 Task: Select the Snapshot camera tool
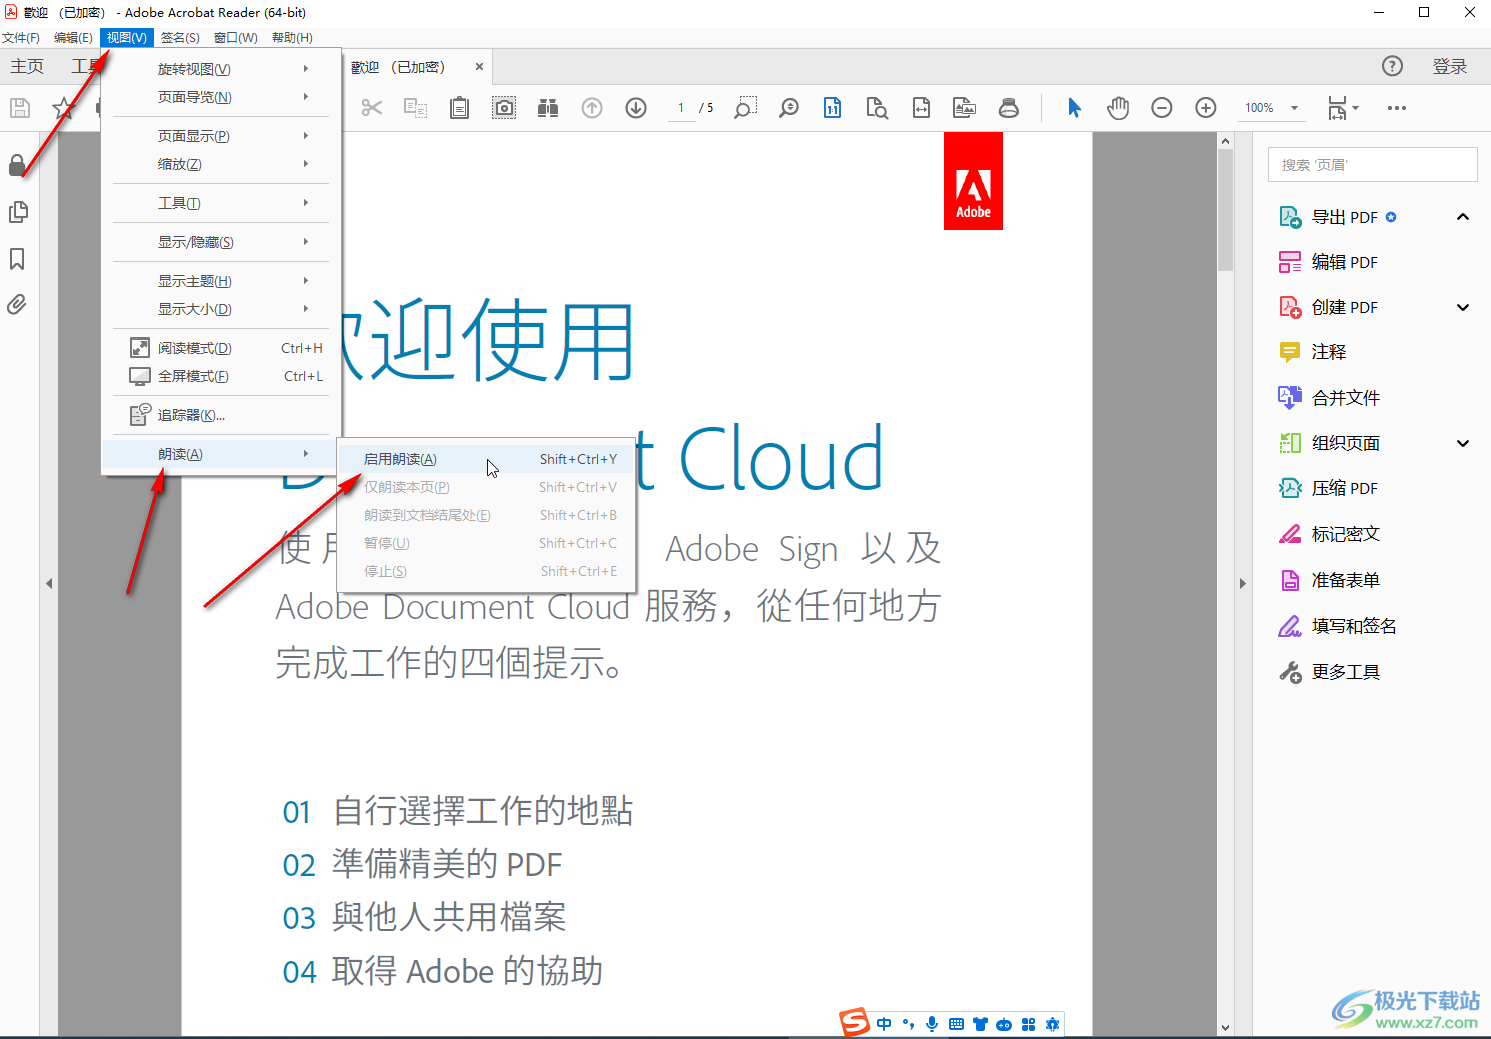click(x=504, y=108)
